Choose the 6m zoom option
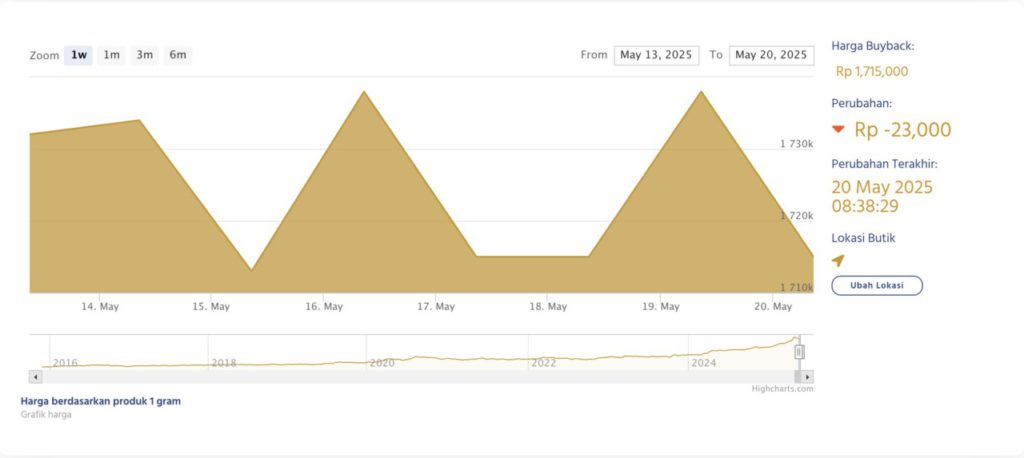 [177, 55]
